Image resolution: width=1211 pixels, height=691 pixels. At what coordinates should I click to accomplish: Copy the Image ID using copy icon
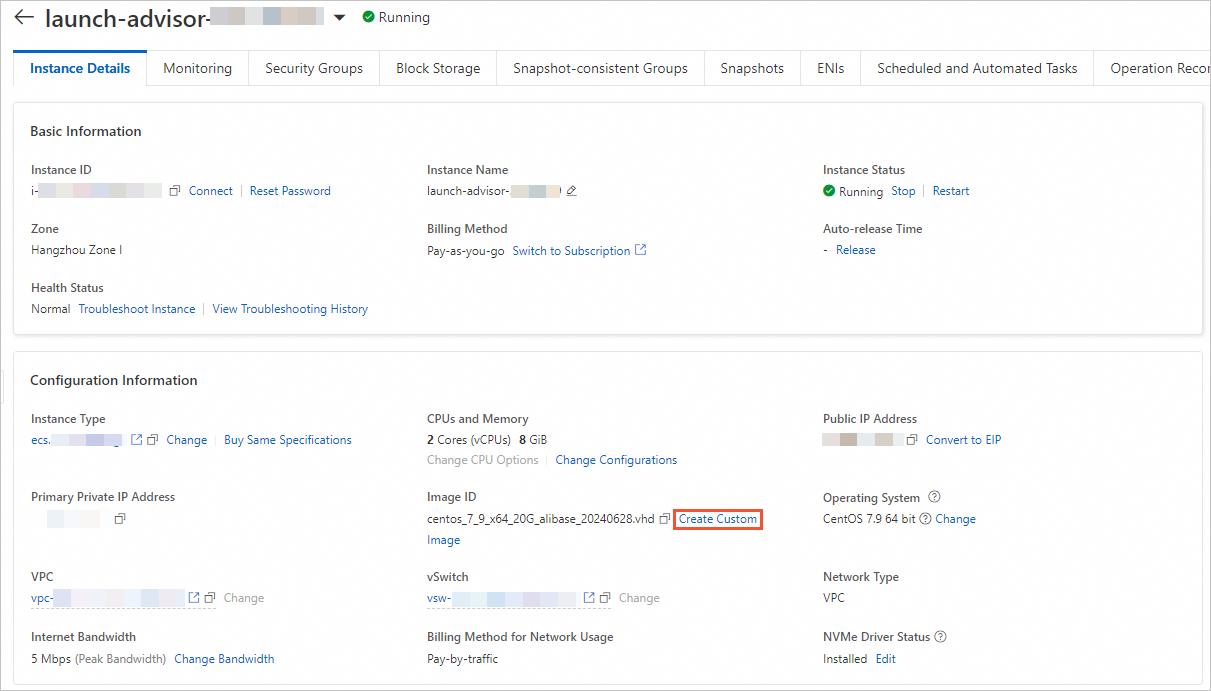(x=665, y=519)
